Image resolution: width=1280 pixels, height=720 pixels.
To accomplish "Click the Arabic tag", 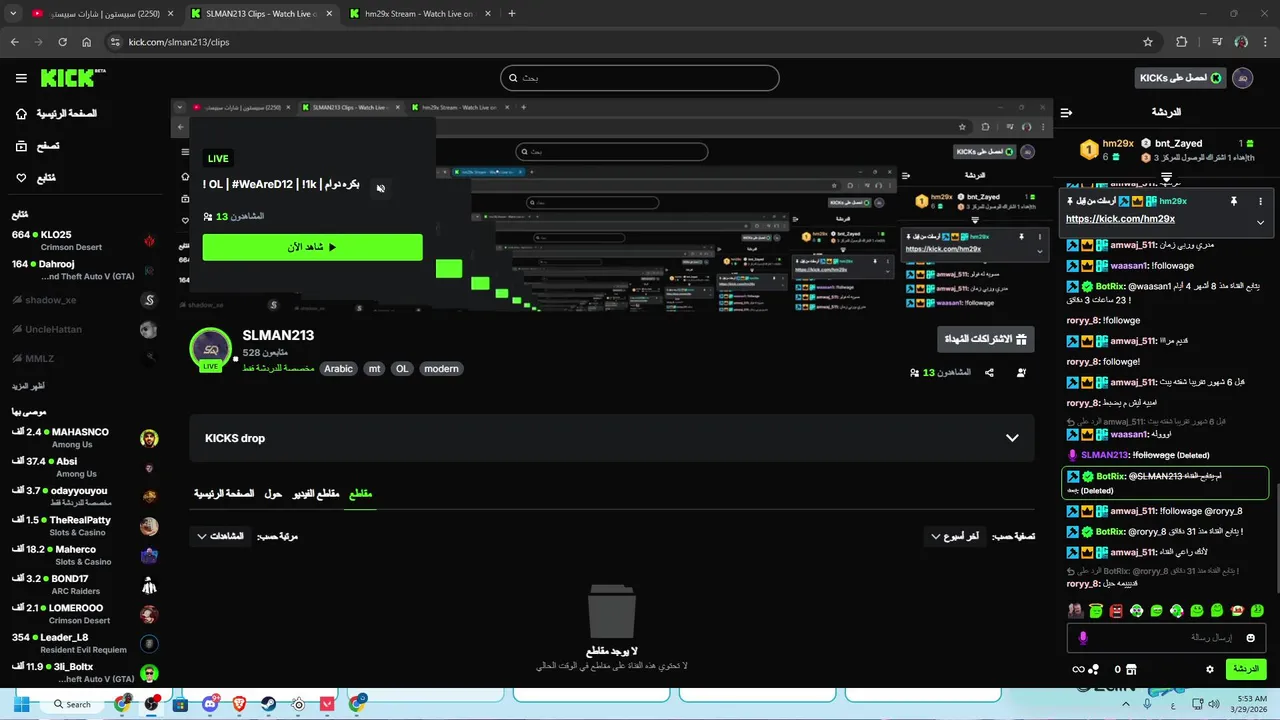I will [339, 369].
